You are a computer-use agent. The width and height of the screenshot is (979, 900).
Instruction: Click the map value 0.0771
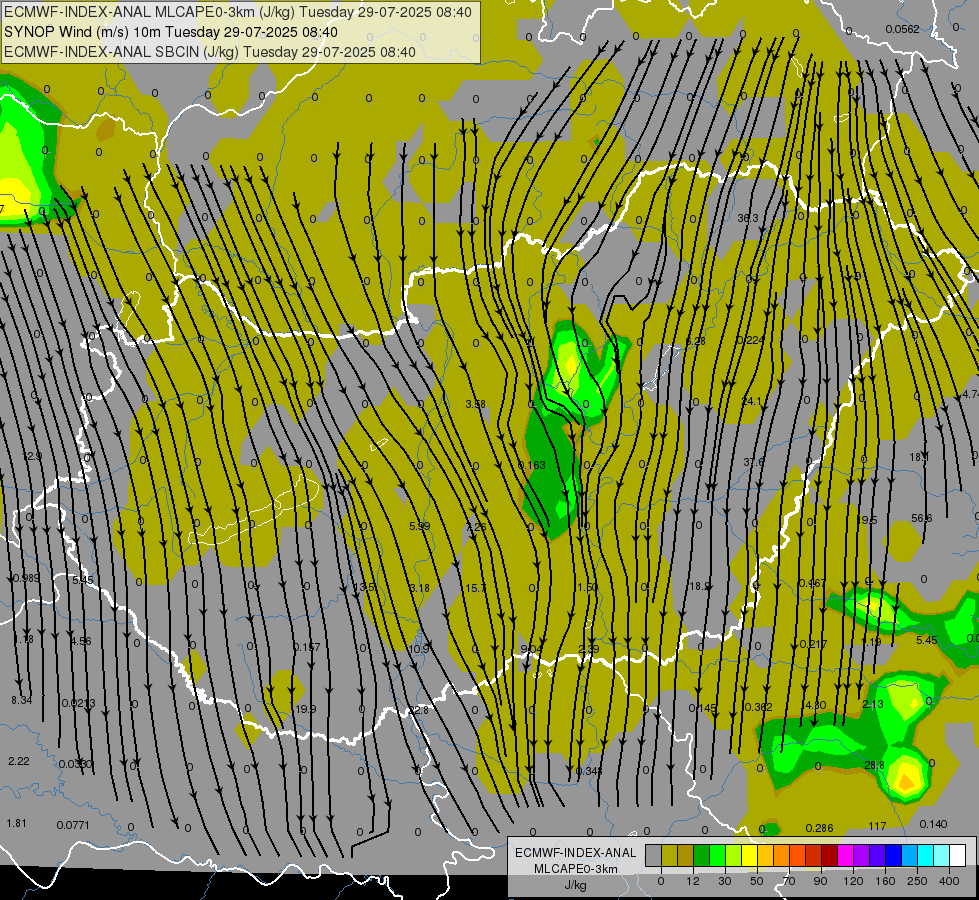tap(73, 825)
